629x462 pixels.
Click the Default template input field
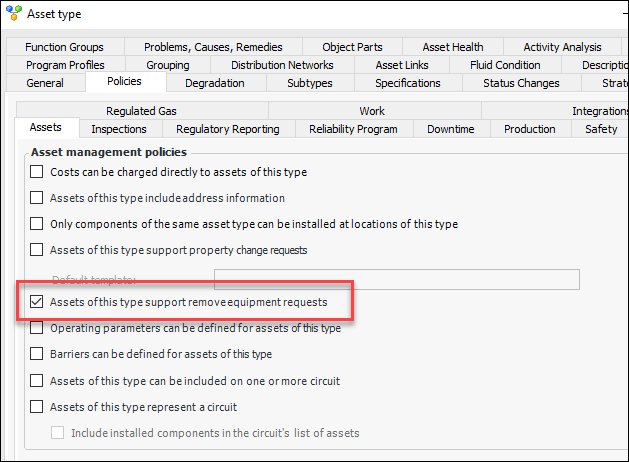(x=396, y=279)
